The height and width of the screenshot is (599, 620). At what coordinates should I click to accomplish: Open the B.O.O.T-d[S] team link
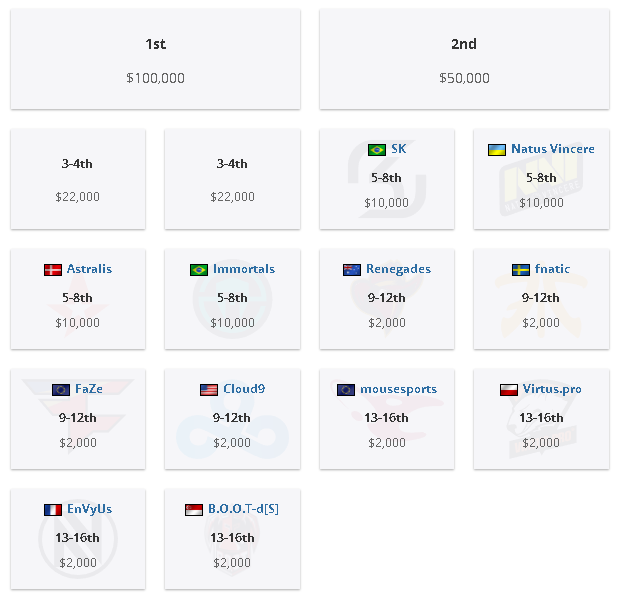click(x=244, y=509)
